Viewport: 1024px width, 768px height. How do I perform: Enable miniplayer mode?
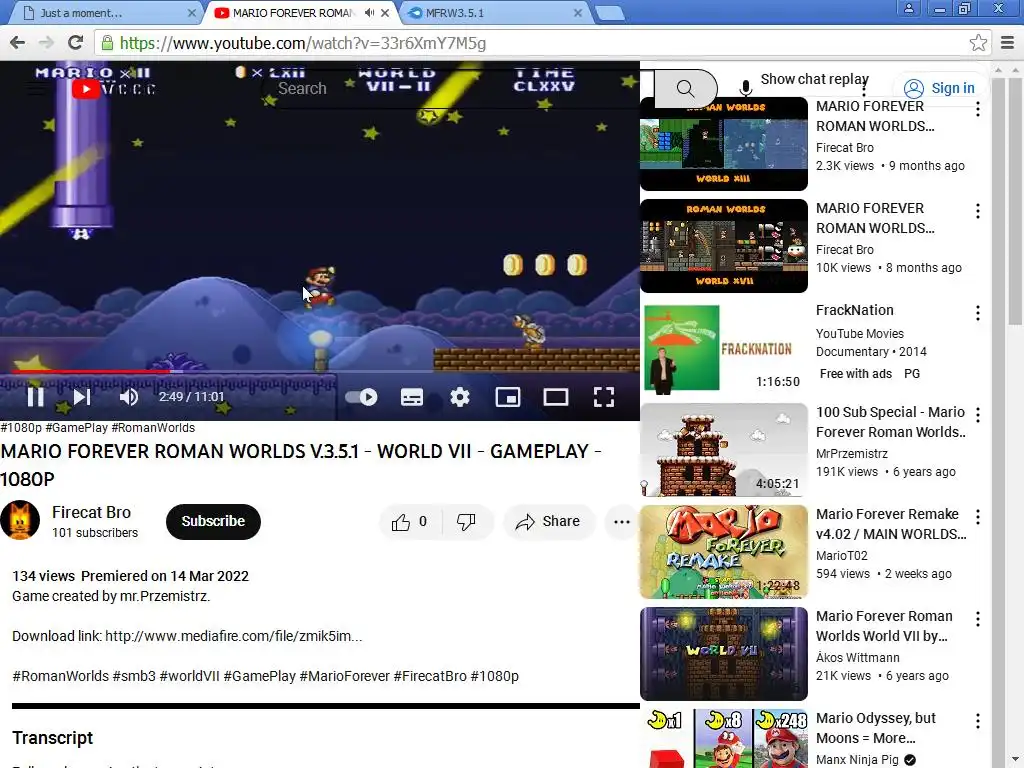[507, 396]
